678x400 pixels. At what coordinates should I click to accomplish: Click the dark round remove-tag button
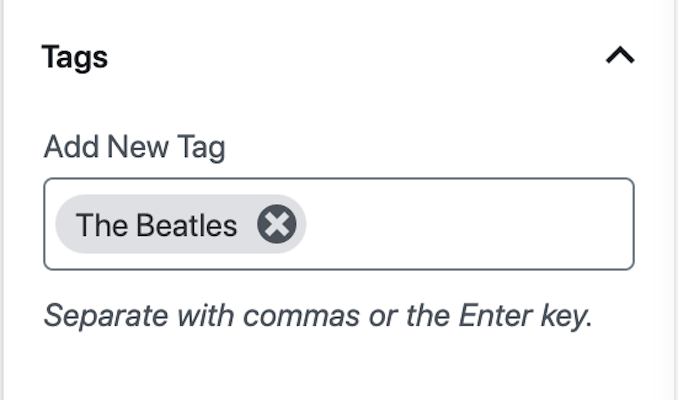click(277, 224)
